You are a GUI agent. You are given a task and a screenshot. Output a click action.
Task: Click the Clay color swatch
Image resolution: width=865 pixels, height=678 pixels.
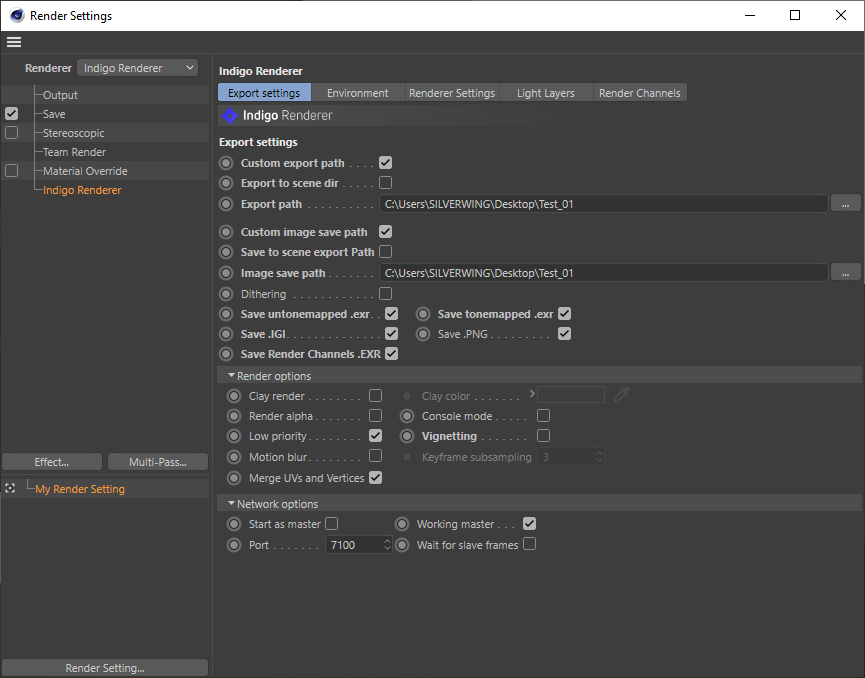pyautogui.click(x=571, y=396)
